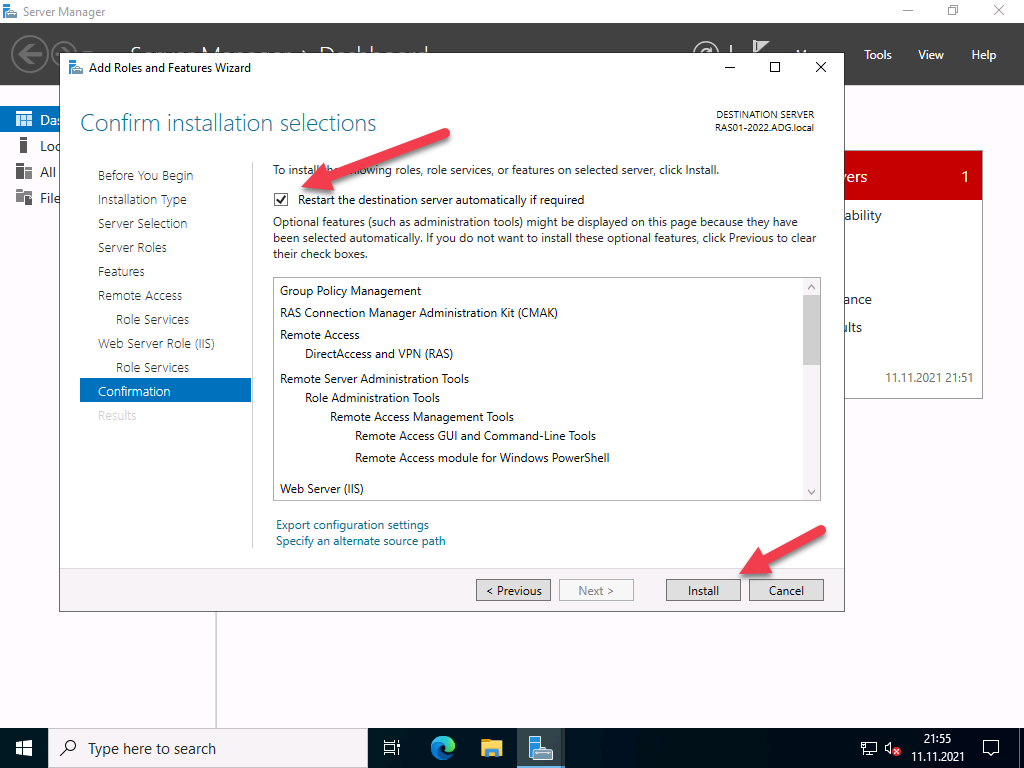Open Dashboard icon in Server Manager sidebar
The width and height of the screenshot is (1024, 768).
pos(24,119)
